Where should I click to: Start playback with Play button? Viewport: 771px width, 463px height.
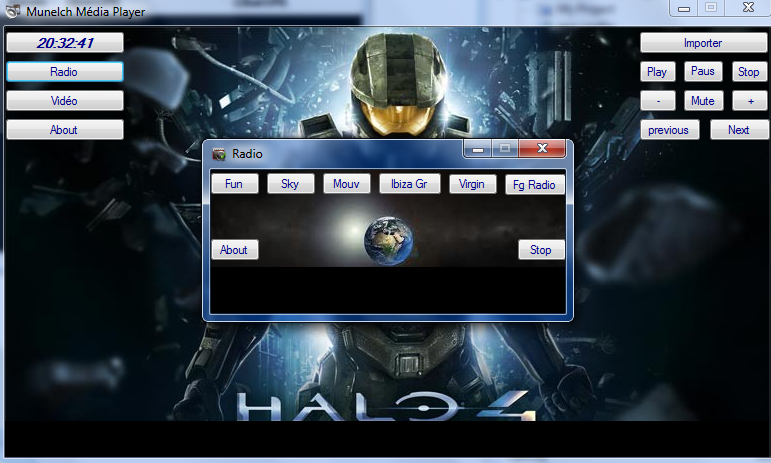pos(657,72)
